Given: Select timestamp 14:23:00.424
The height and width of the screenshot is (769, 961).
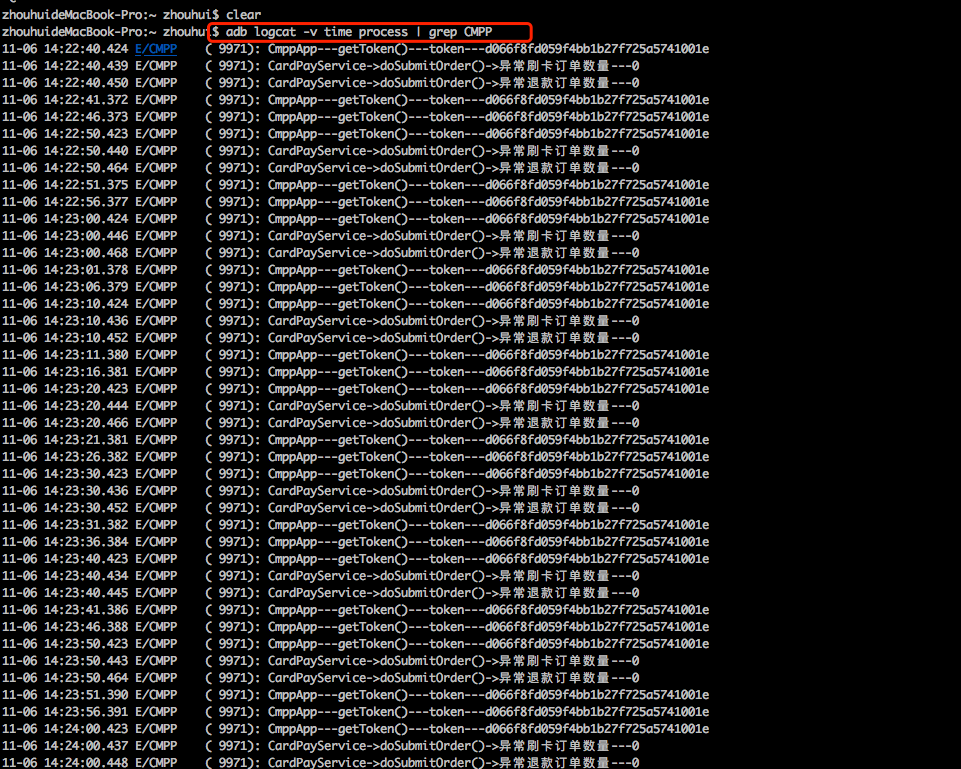Looking at the screenshot, I should (x=86, y=219).
